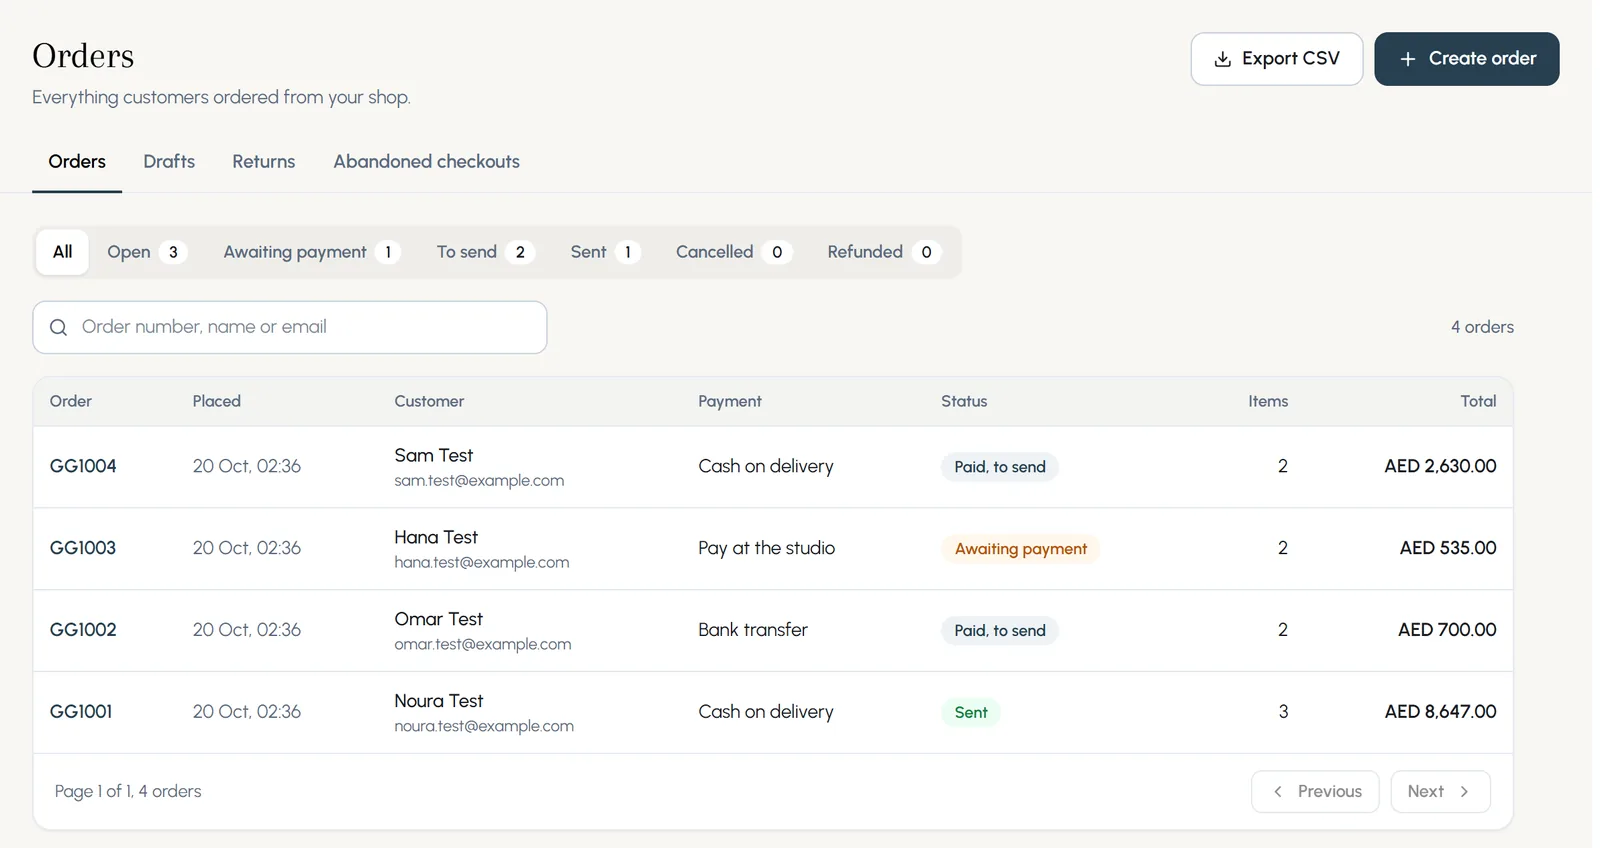Open the Returns tab
Viewport: 1600px width, 848px height.
264,162
